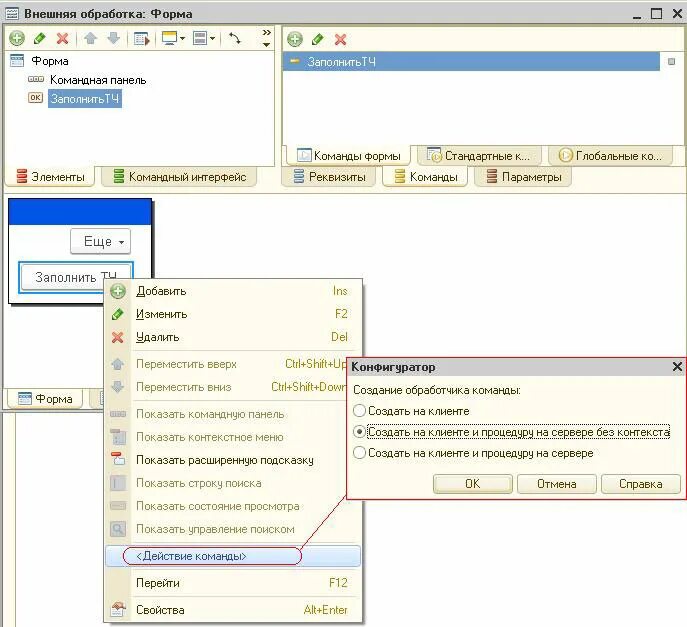Choose Изменить from the context menu
Screen dimensions: 687x627
point(234,314)
